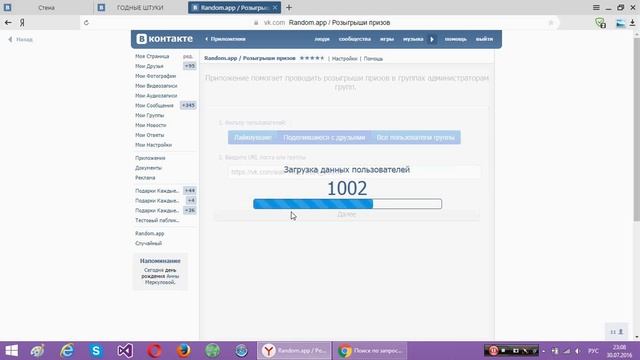Open Visual Studio from taskbar
This screenshot has height=360, width=640.
point(125,351)
